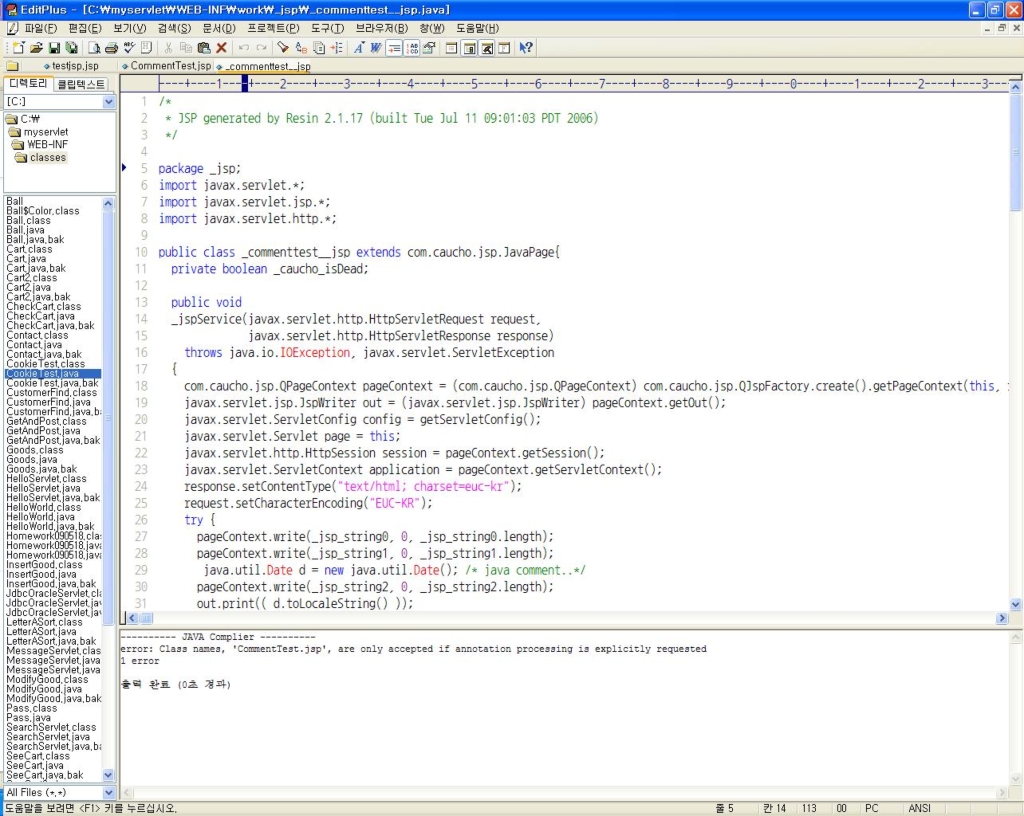The image size is (1024, 816).
Task: Click the code line 'package _jsp;'
Action: pos(199,168)
